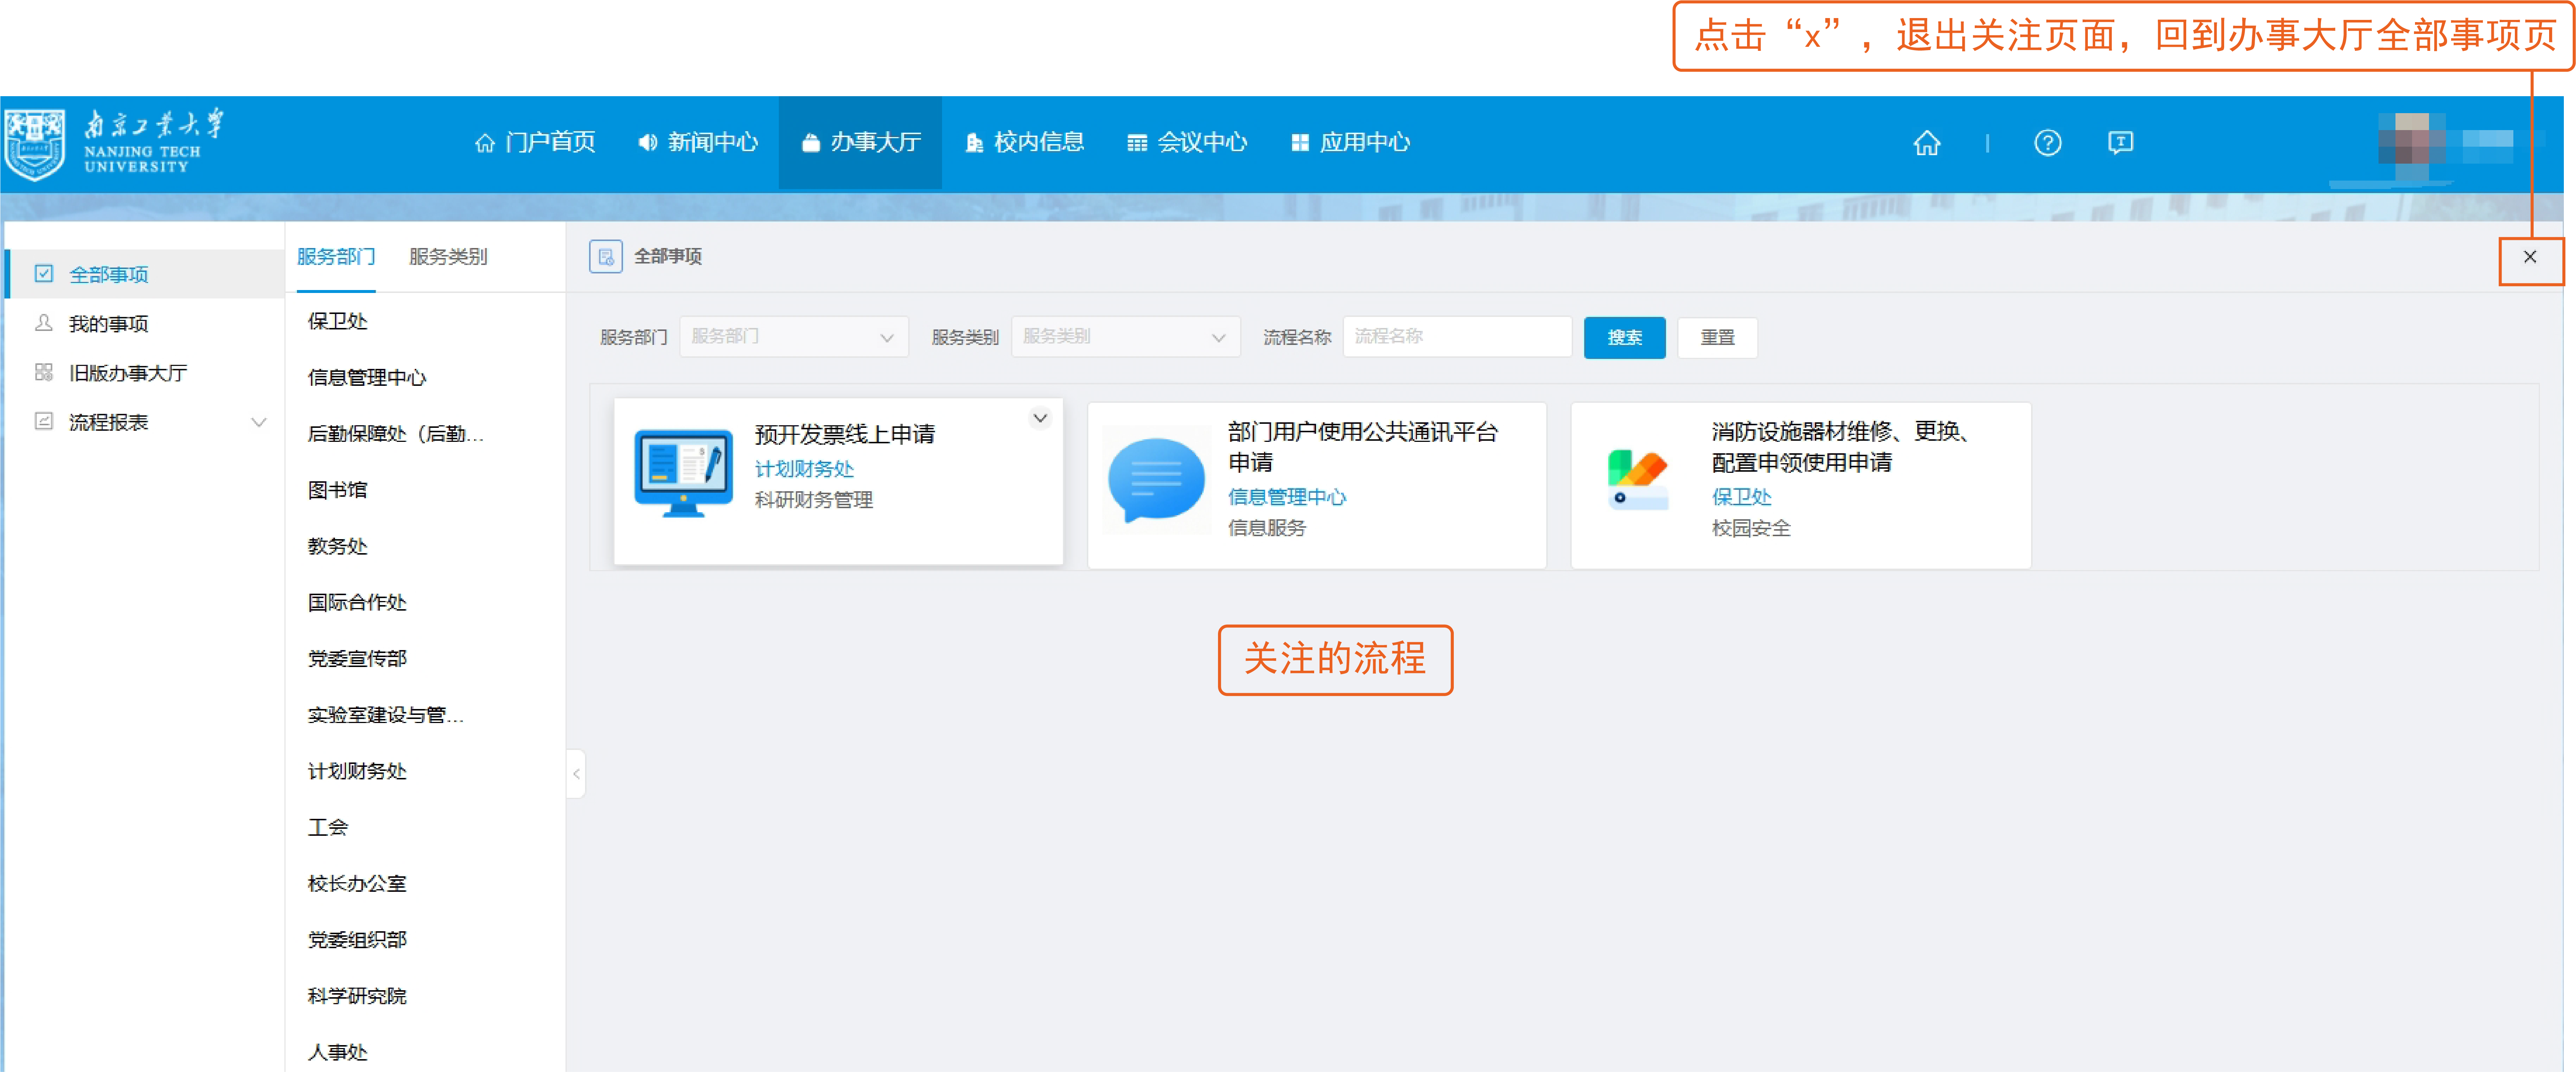Viewport: 2576px width, 1072px height.
Task: Select 工会 in the department list
Action: coord(328,828)
